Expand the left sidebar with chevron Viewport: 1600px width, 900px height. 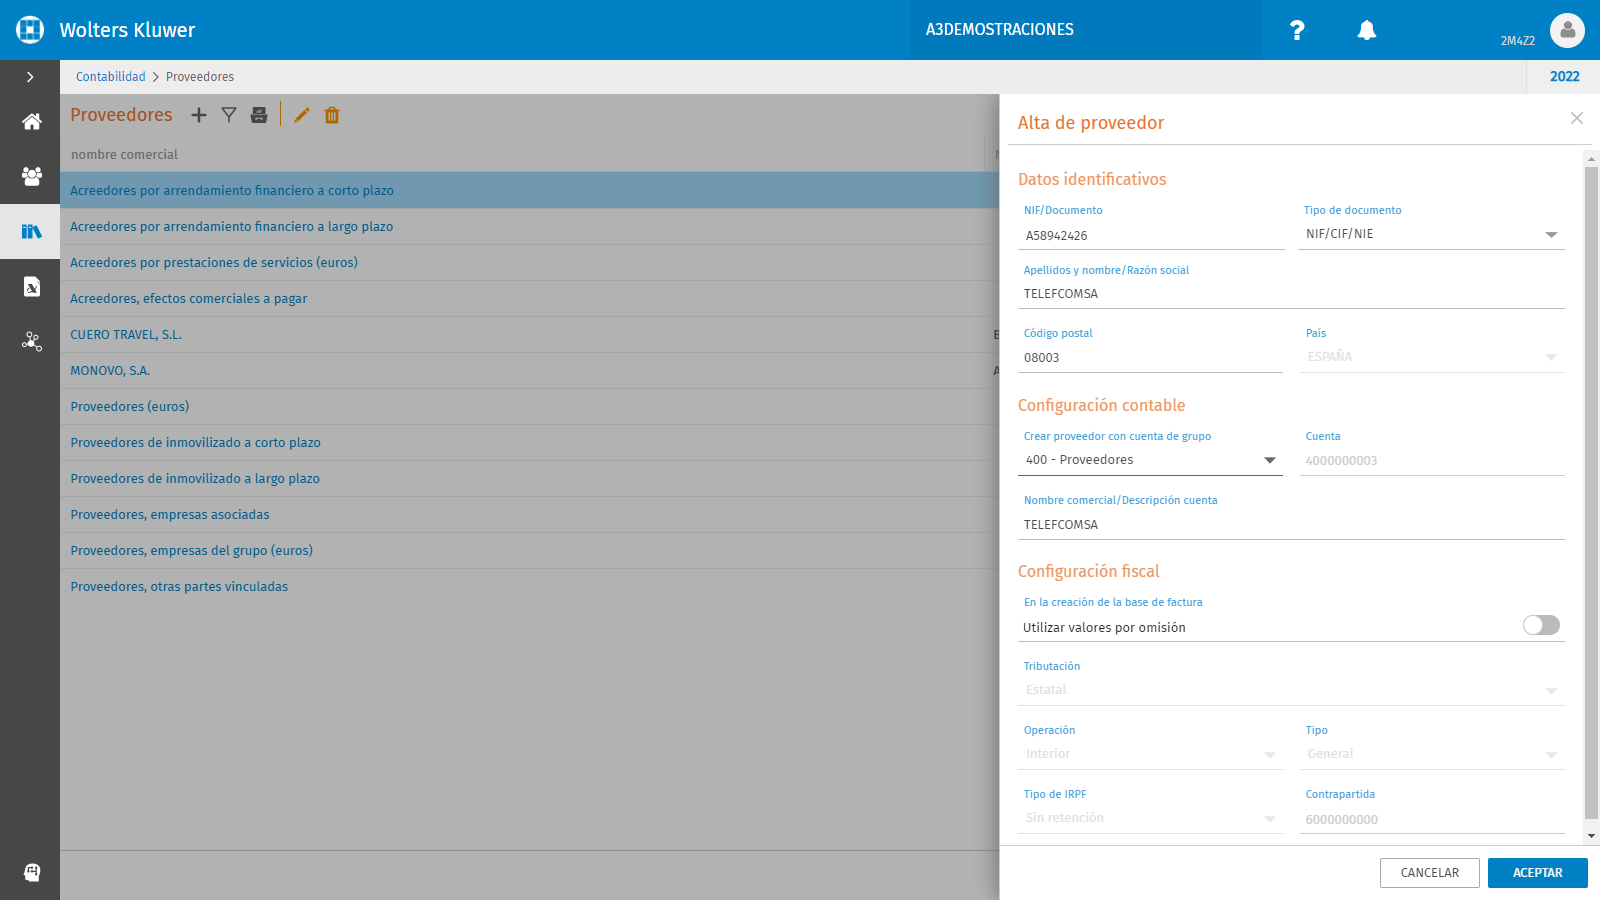point(30,77)
